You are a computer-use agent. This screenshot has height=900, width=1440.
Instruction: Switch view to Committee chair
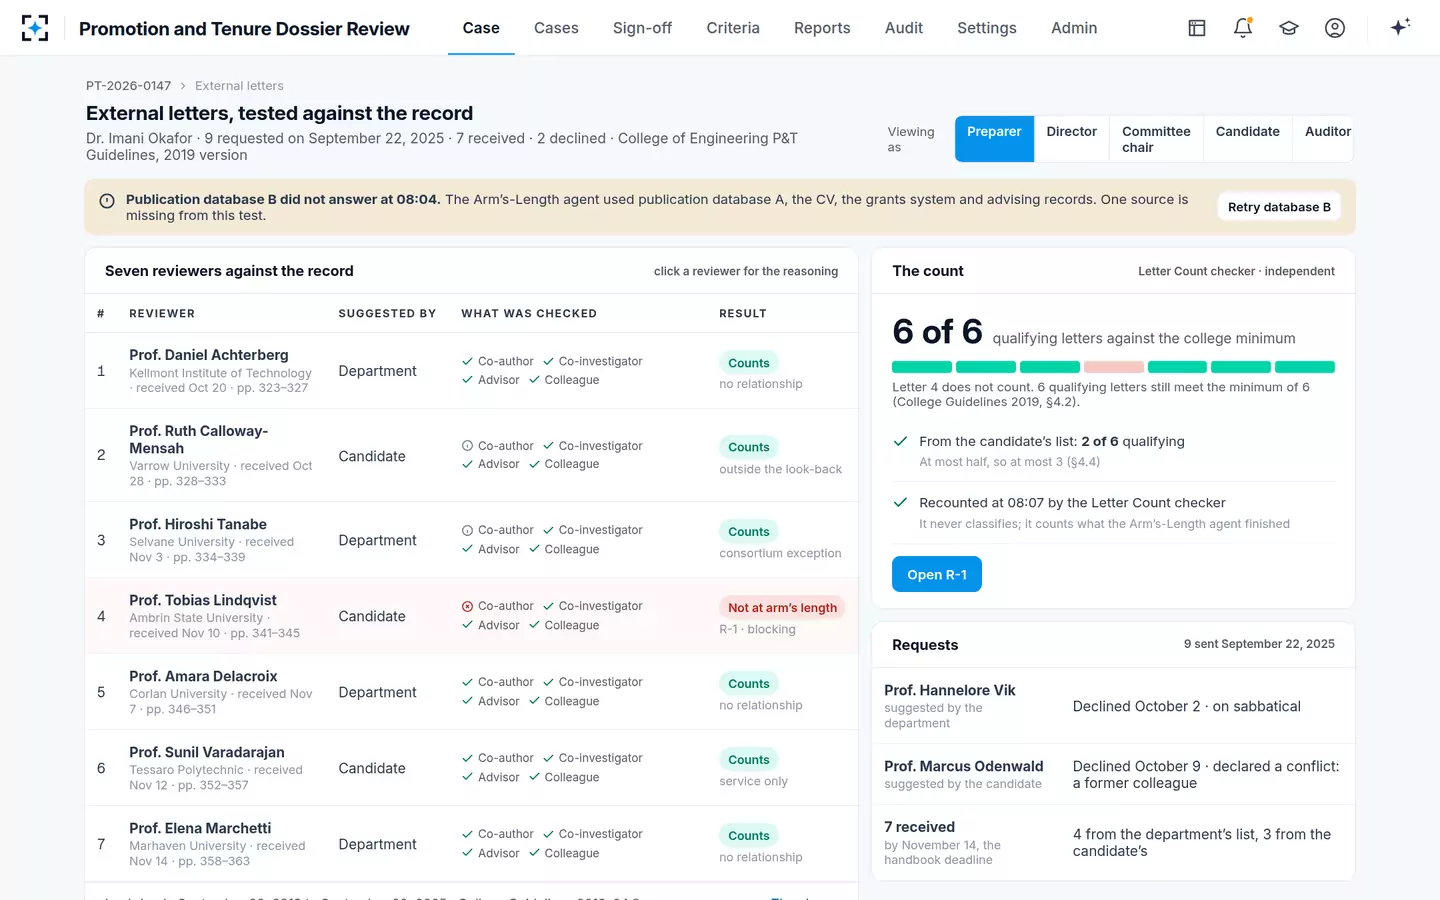point(1156,139)
